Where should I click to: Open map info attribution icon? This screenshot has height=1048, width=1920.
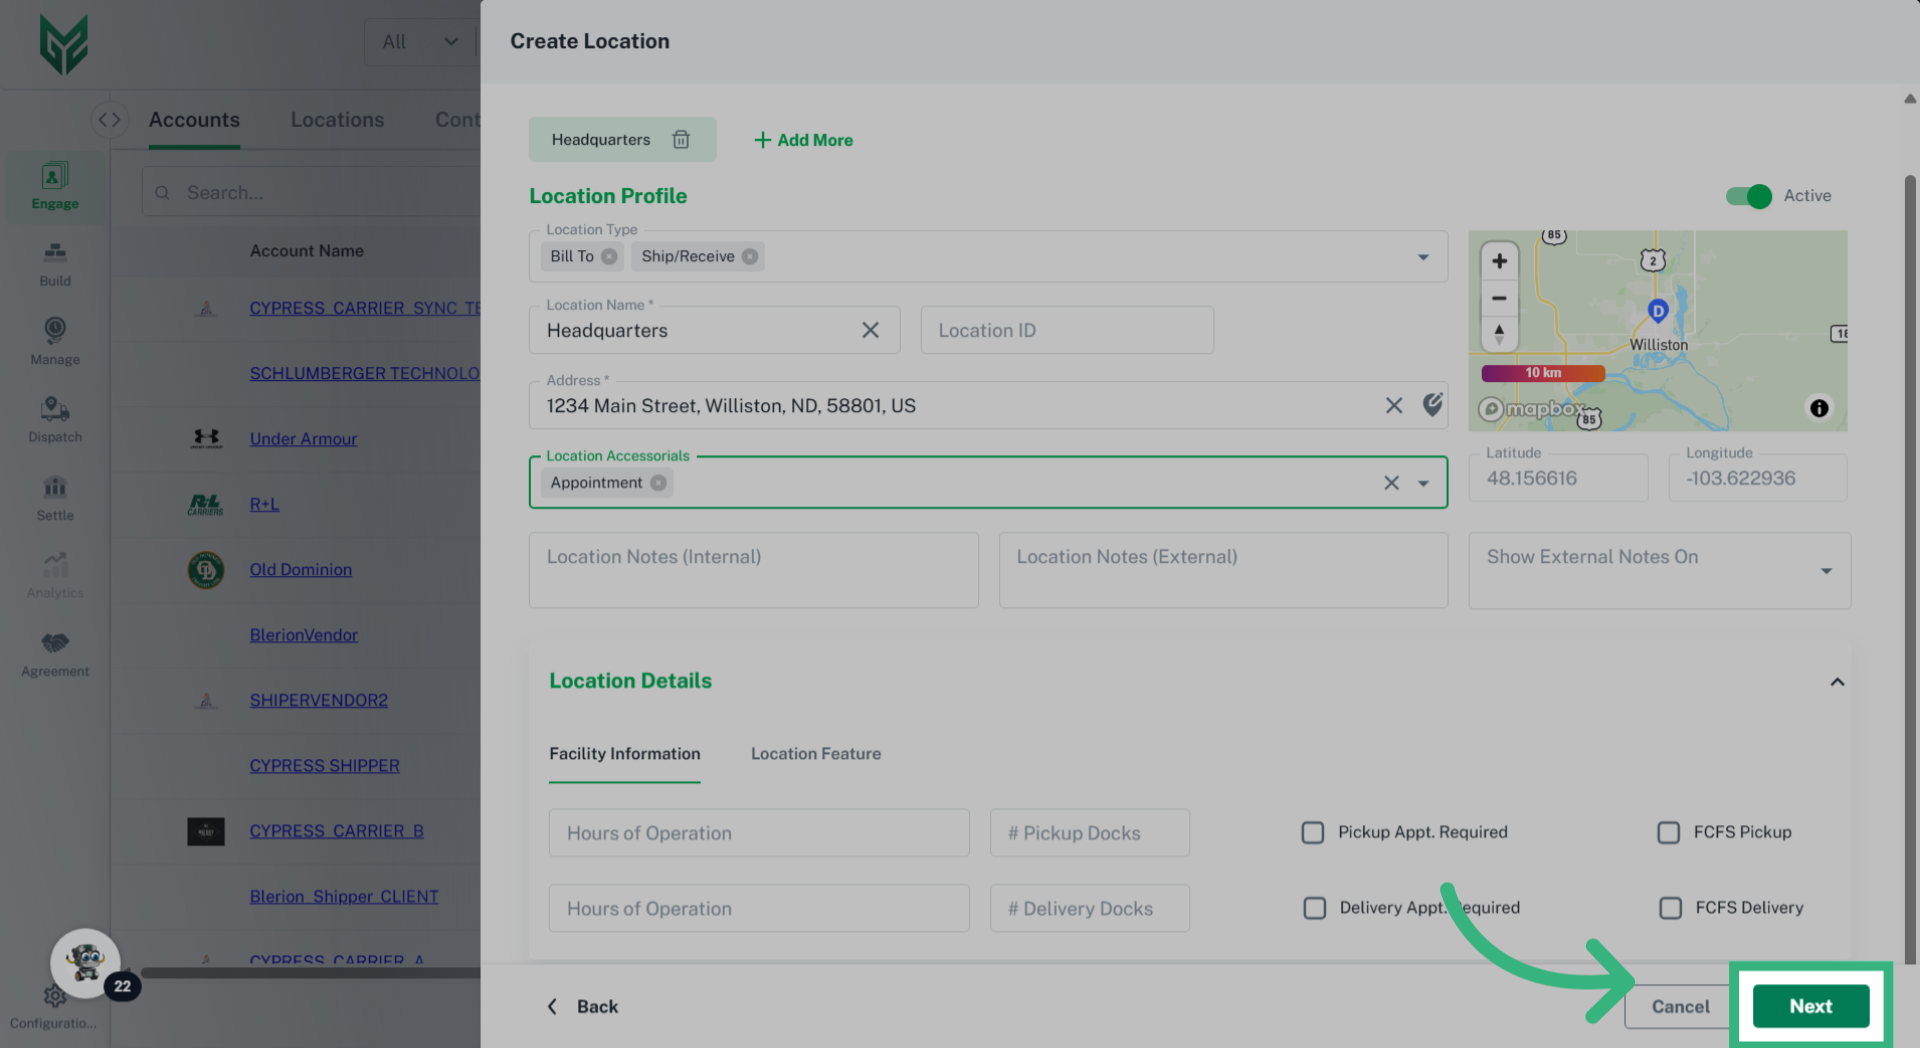click(x=1819, y=408)
